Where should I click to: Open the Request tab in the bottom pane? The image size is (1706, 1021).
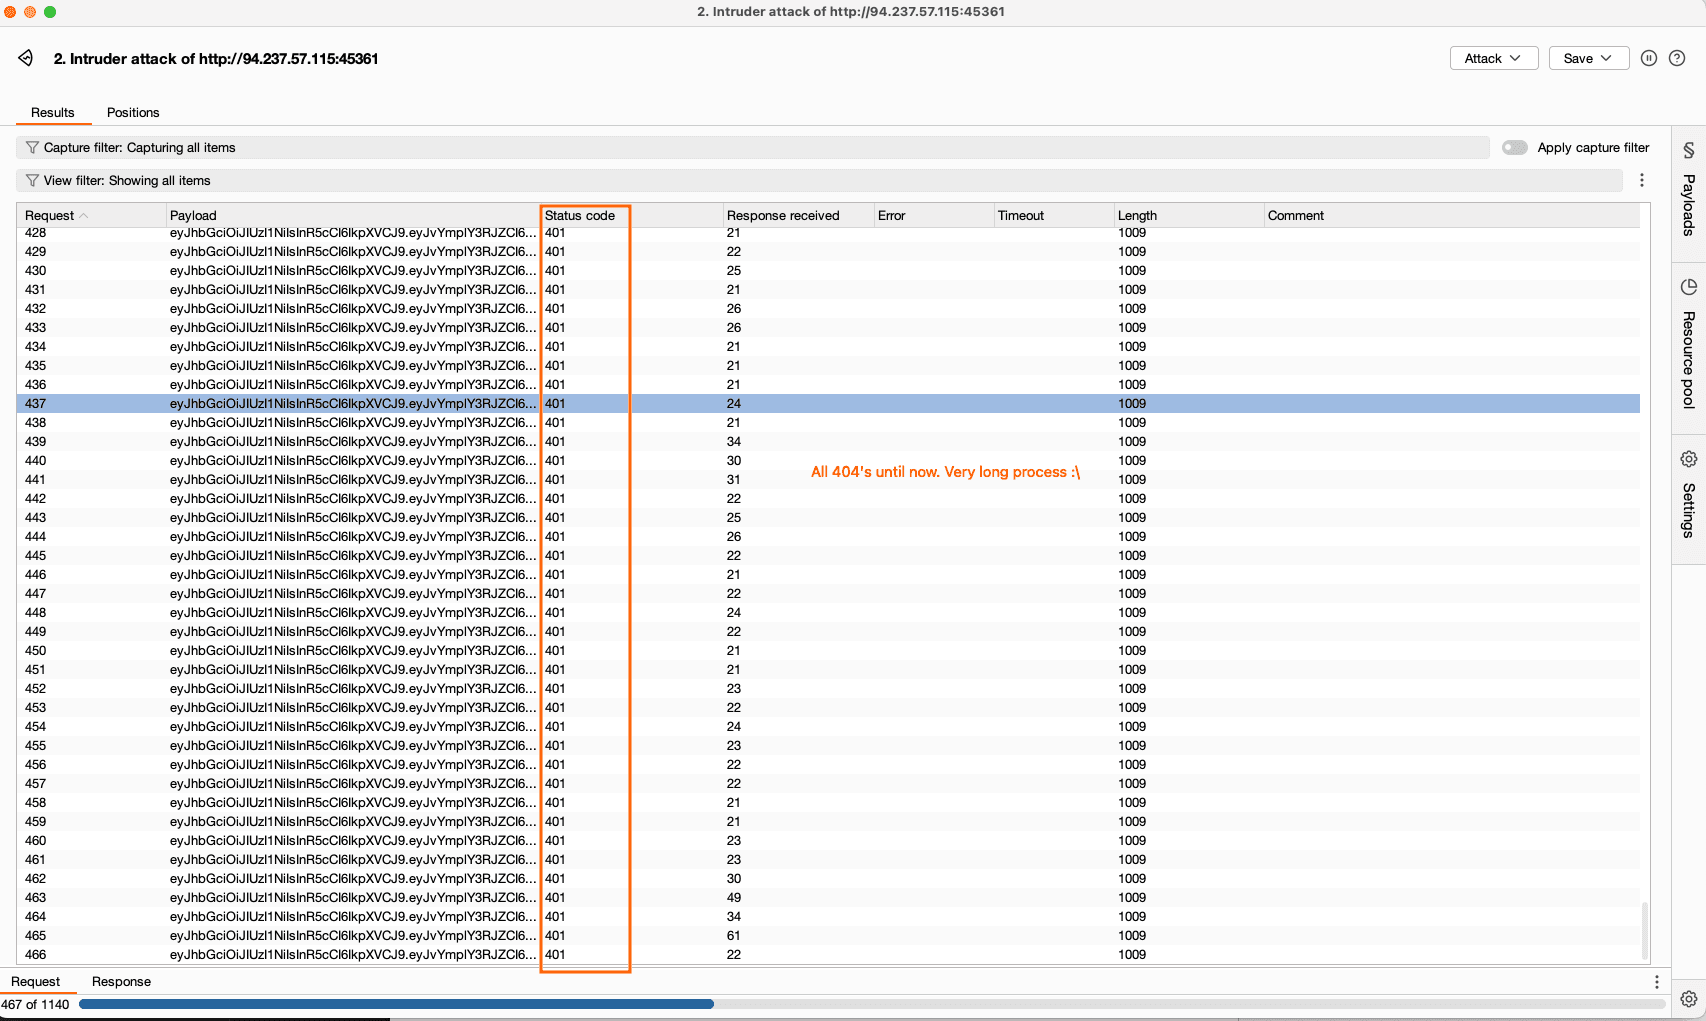tap(36, 982)
